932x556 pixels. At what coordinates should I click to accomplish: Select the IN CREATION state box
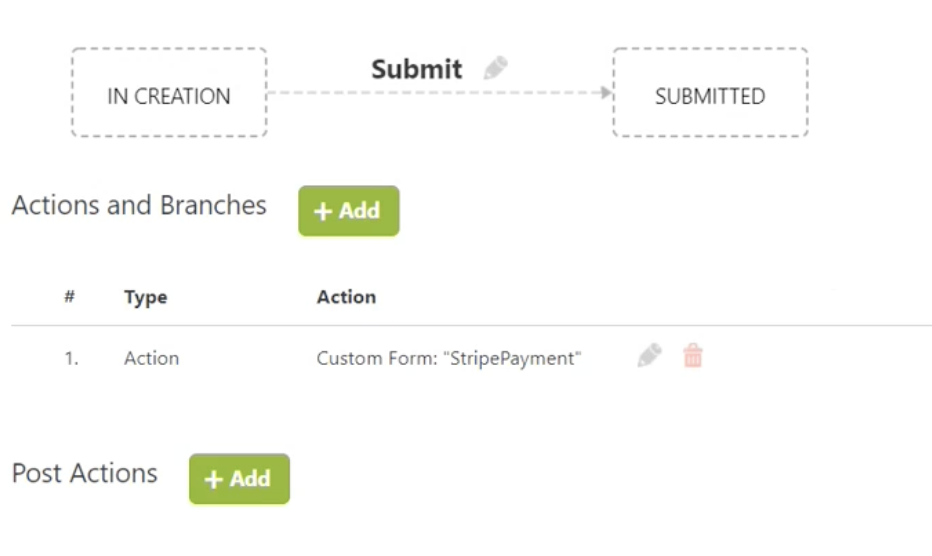click(169, 92)
